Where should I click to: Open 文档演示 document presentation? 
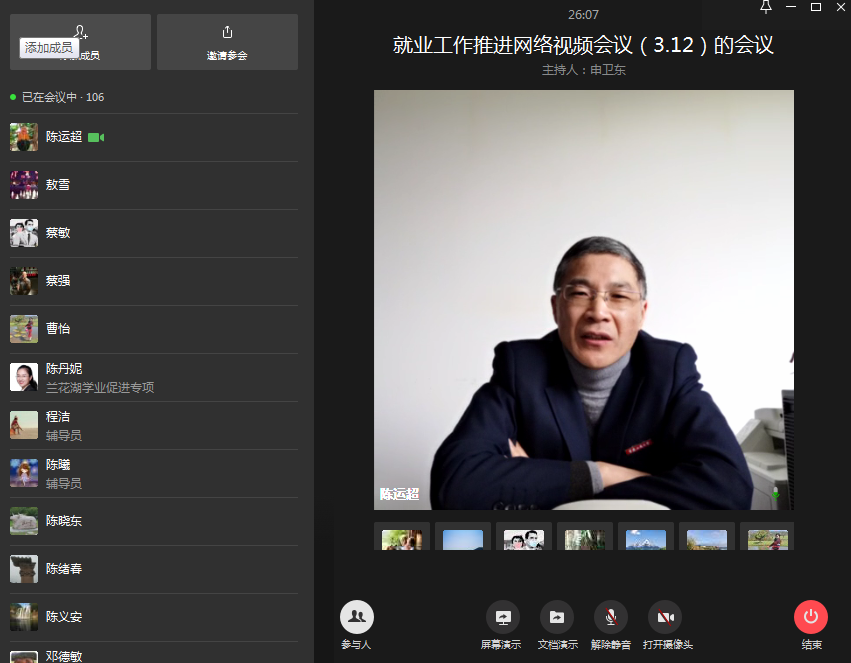(x=556, y=617)
